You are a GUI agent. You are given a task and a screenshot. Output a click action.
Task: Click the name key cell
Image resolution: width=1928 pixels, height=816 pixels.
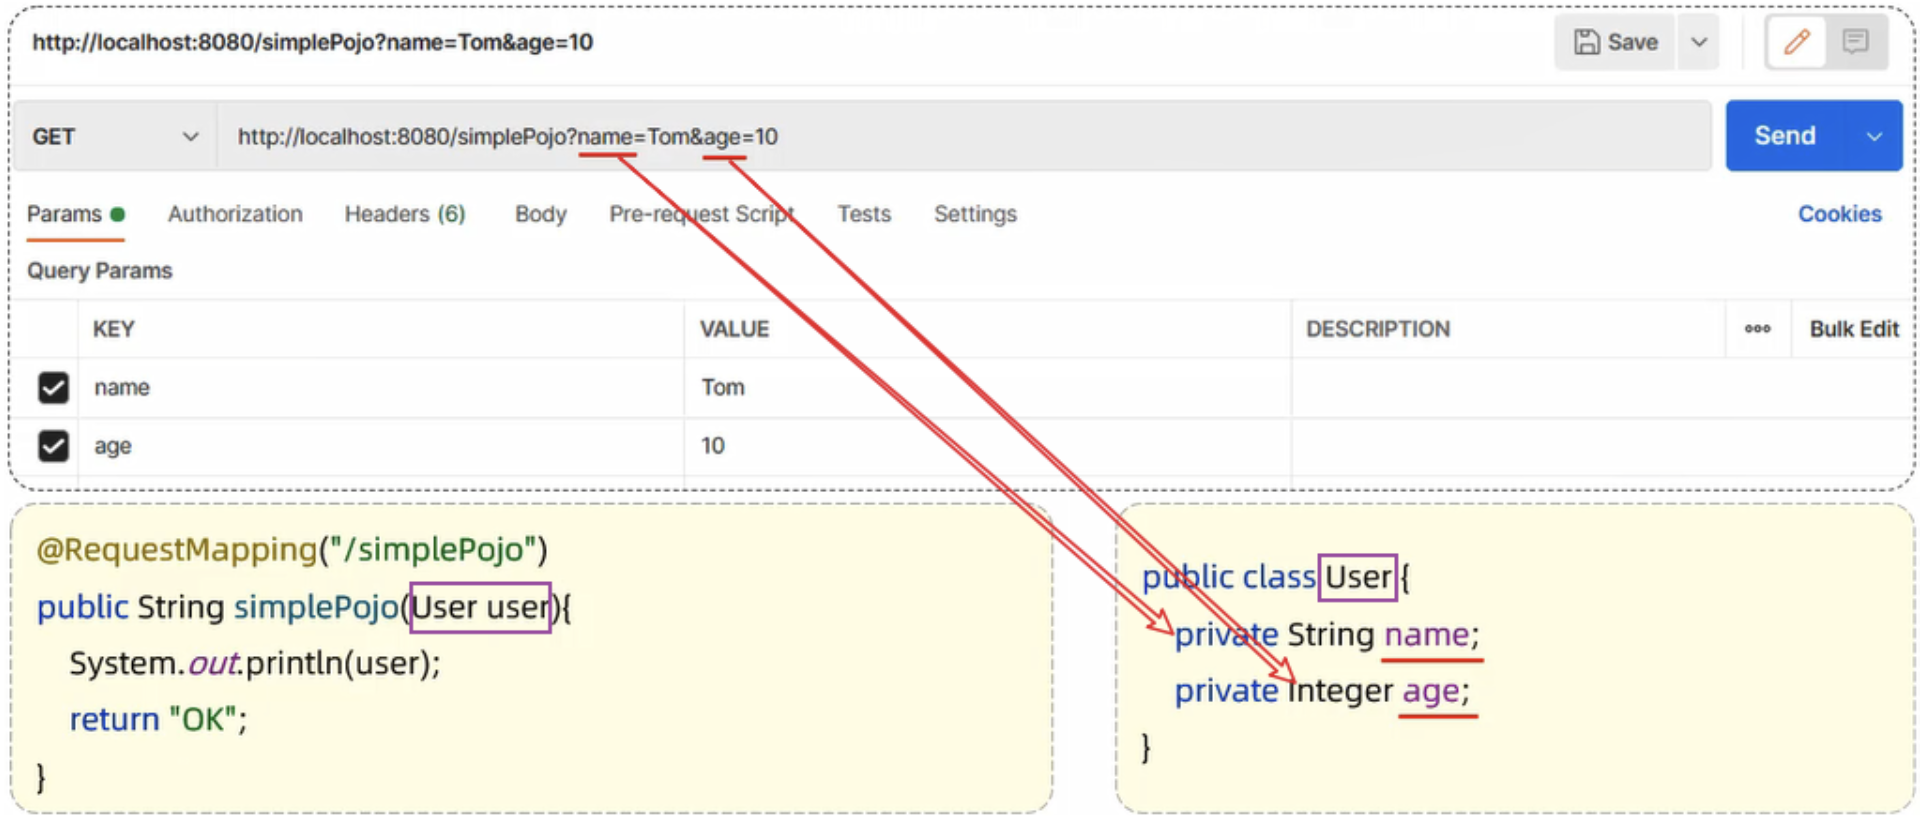click(381, 387)
